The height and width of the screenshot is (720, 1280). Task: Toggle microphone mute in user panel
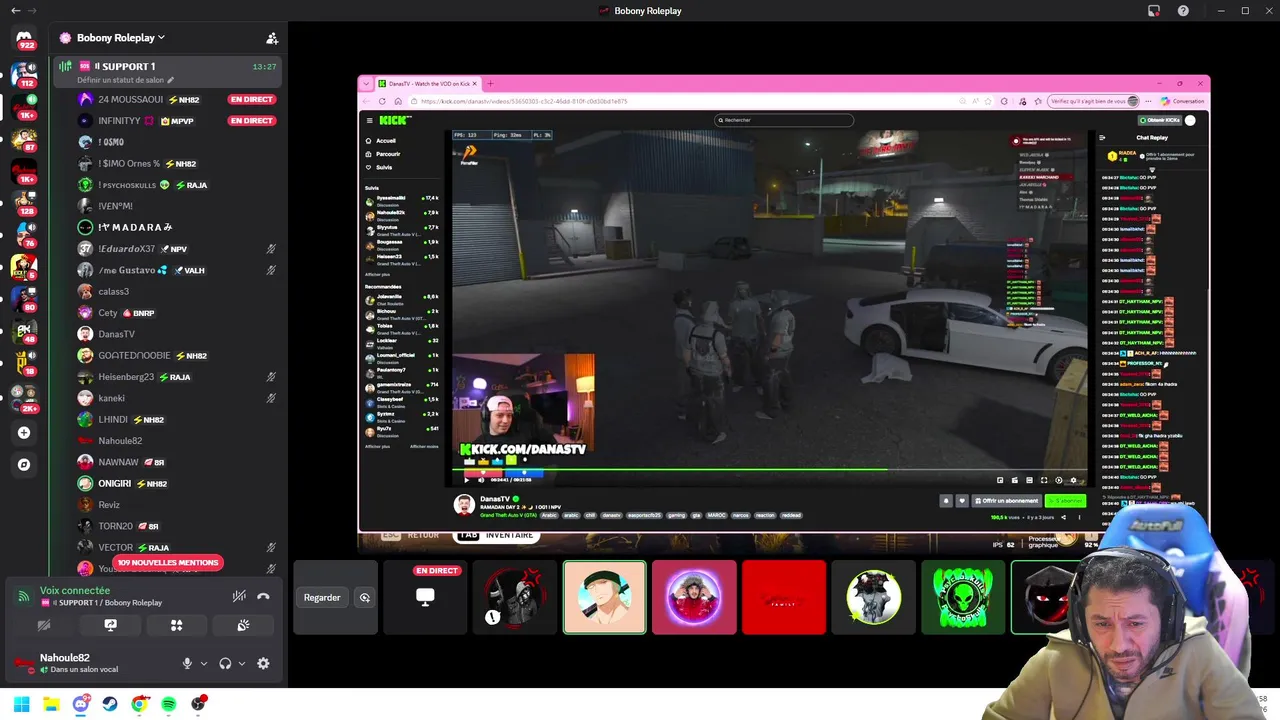pos(187,663)
